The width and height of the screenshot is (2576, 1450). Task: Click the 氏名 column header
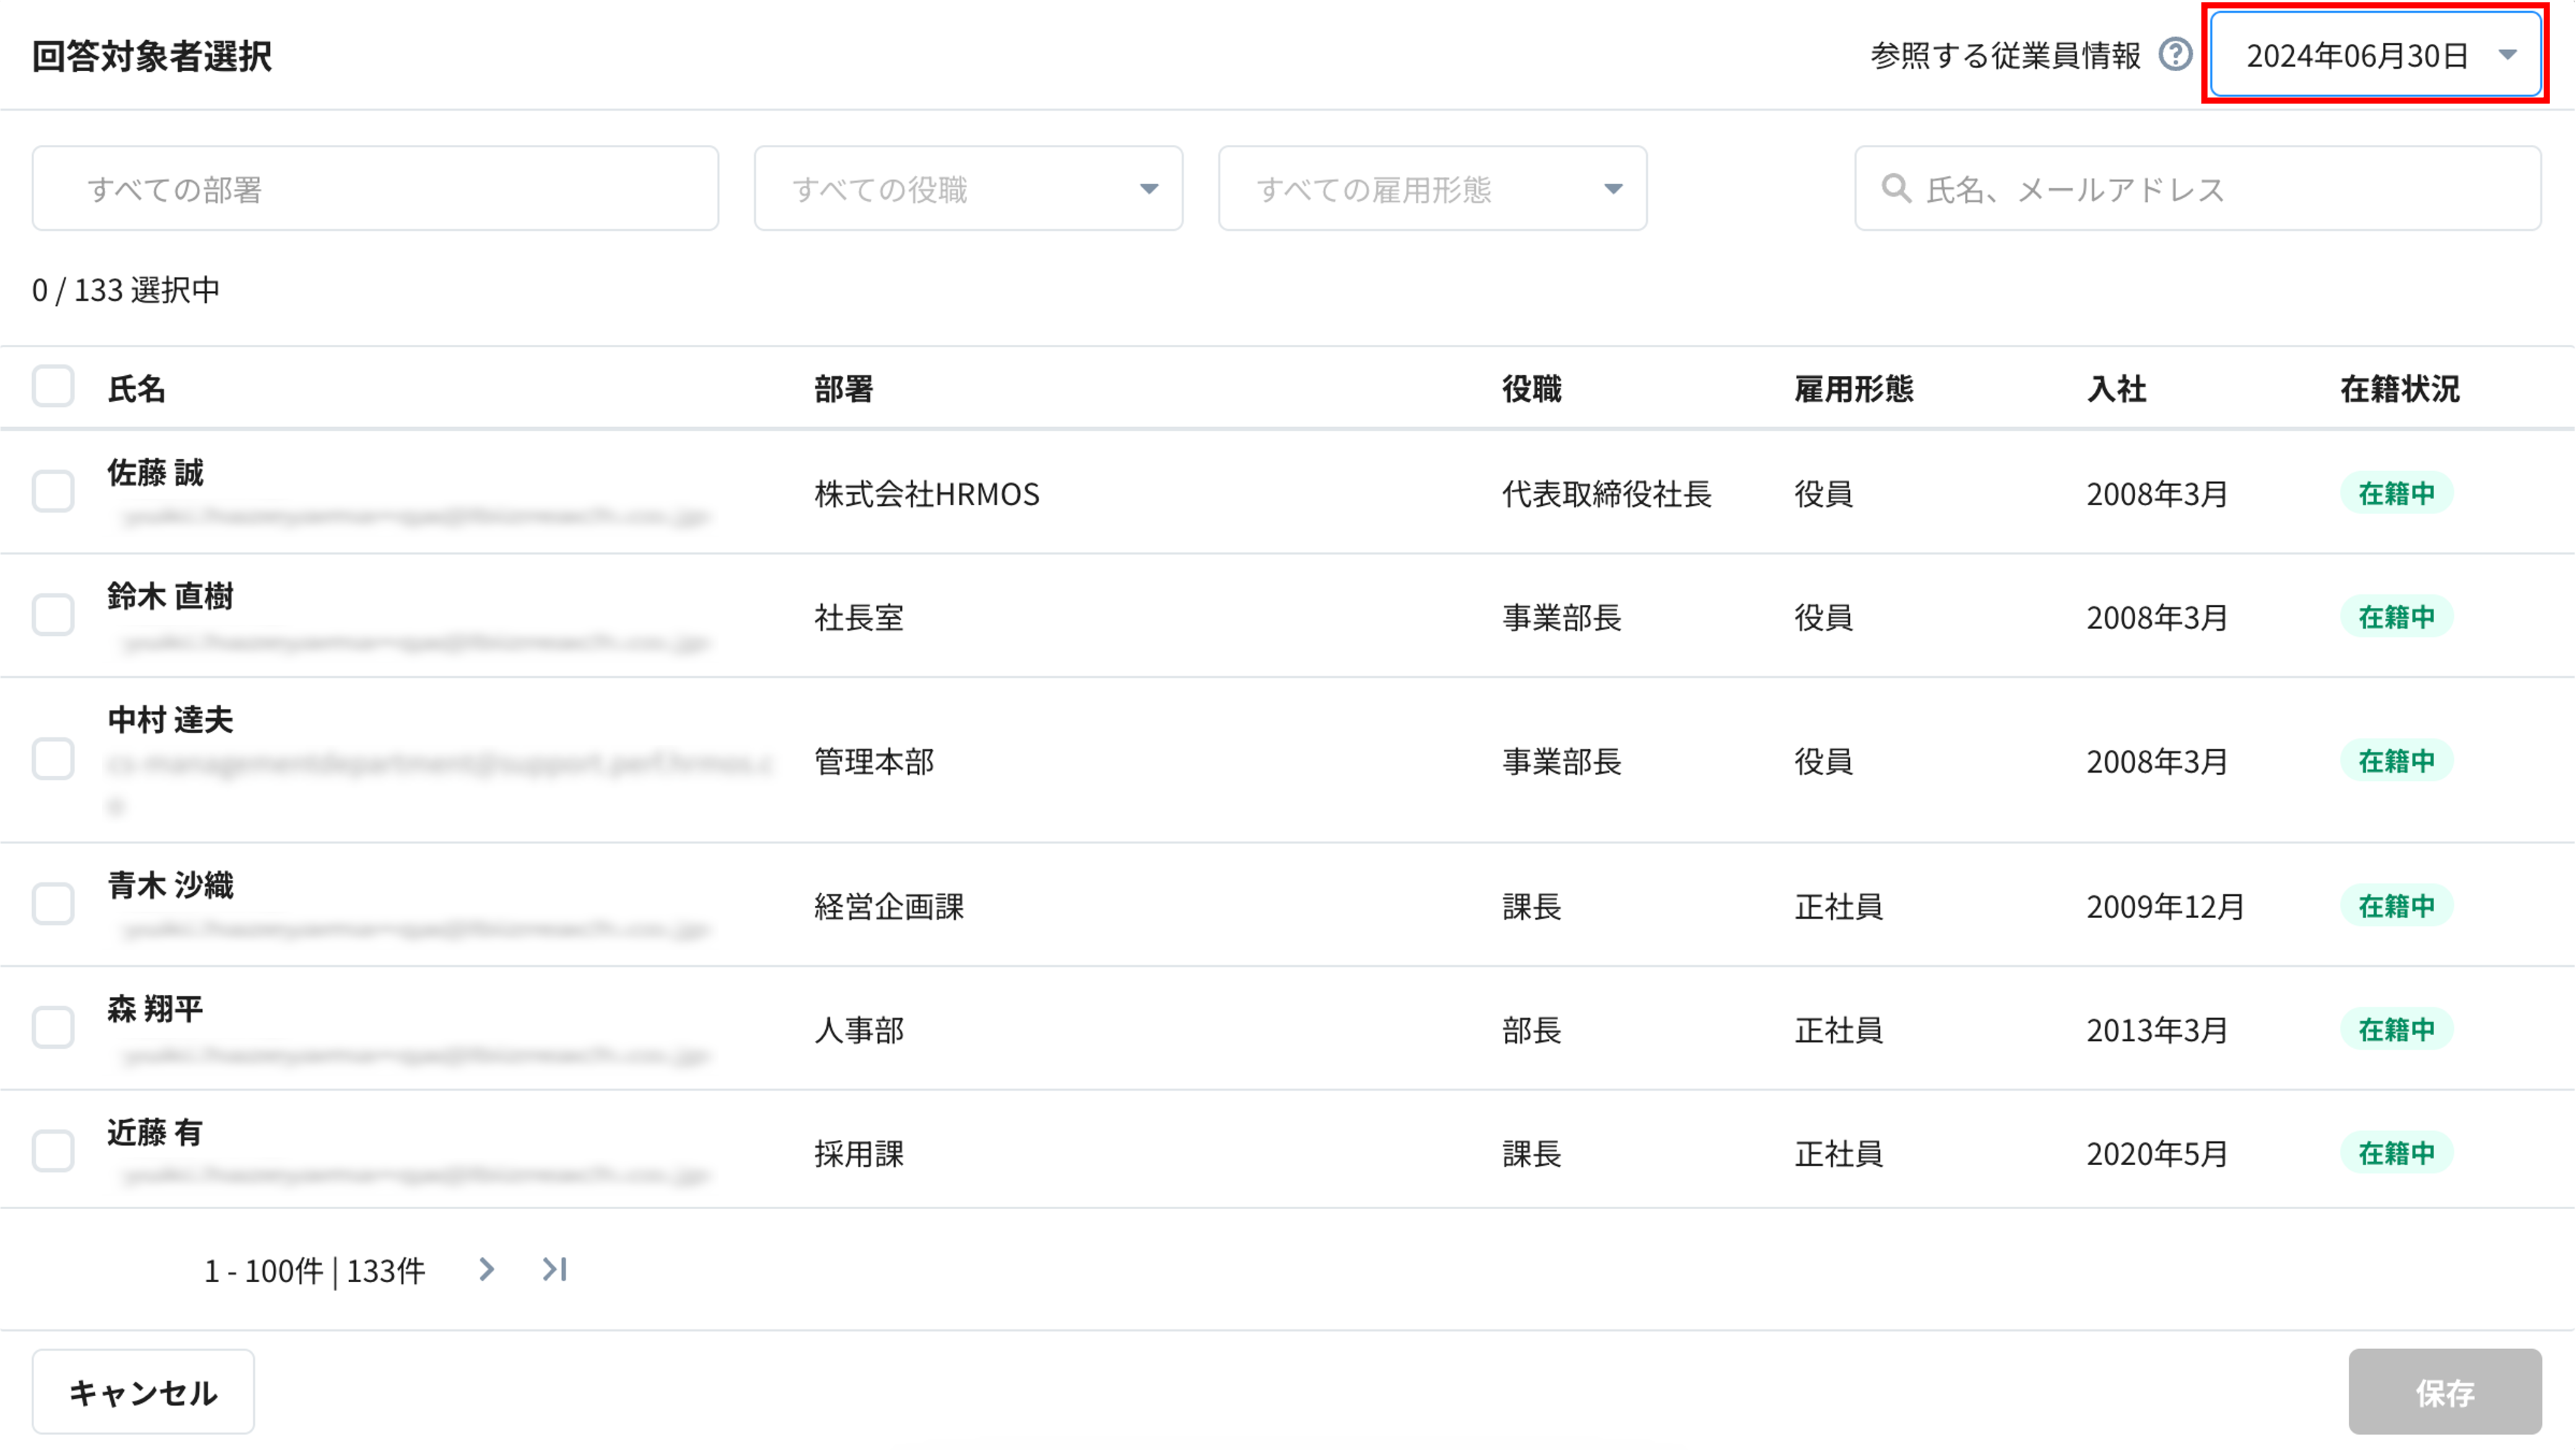tap(137, 388)
